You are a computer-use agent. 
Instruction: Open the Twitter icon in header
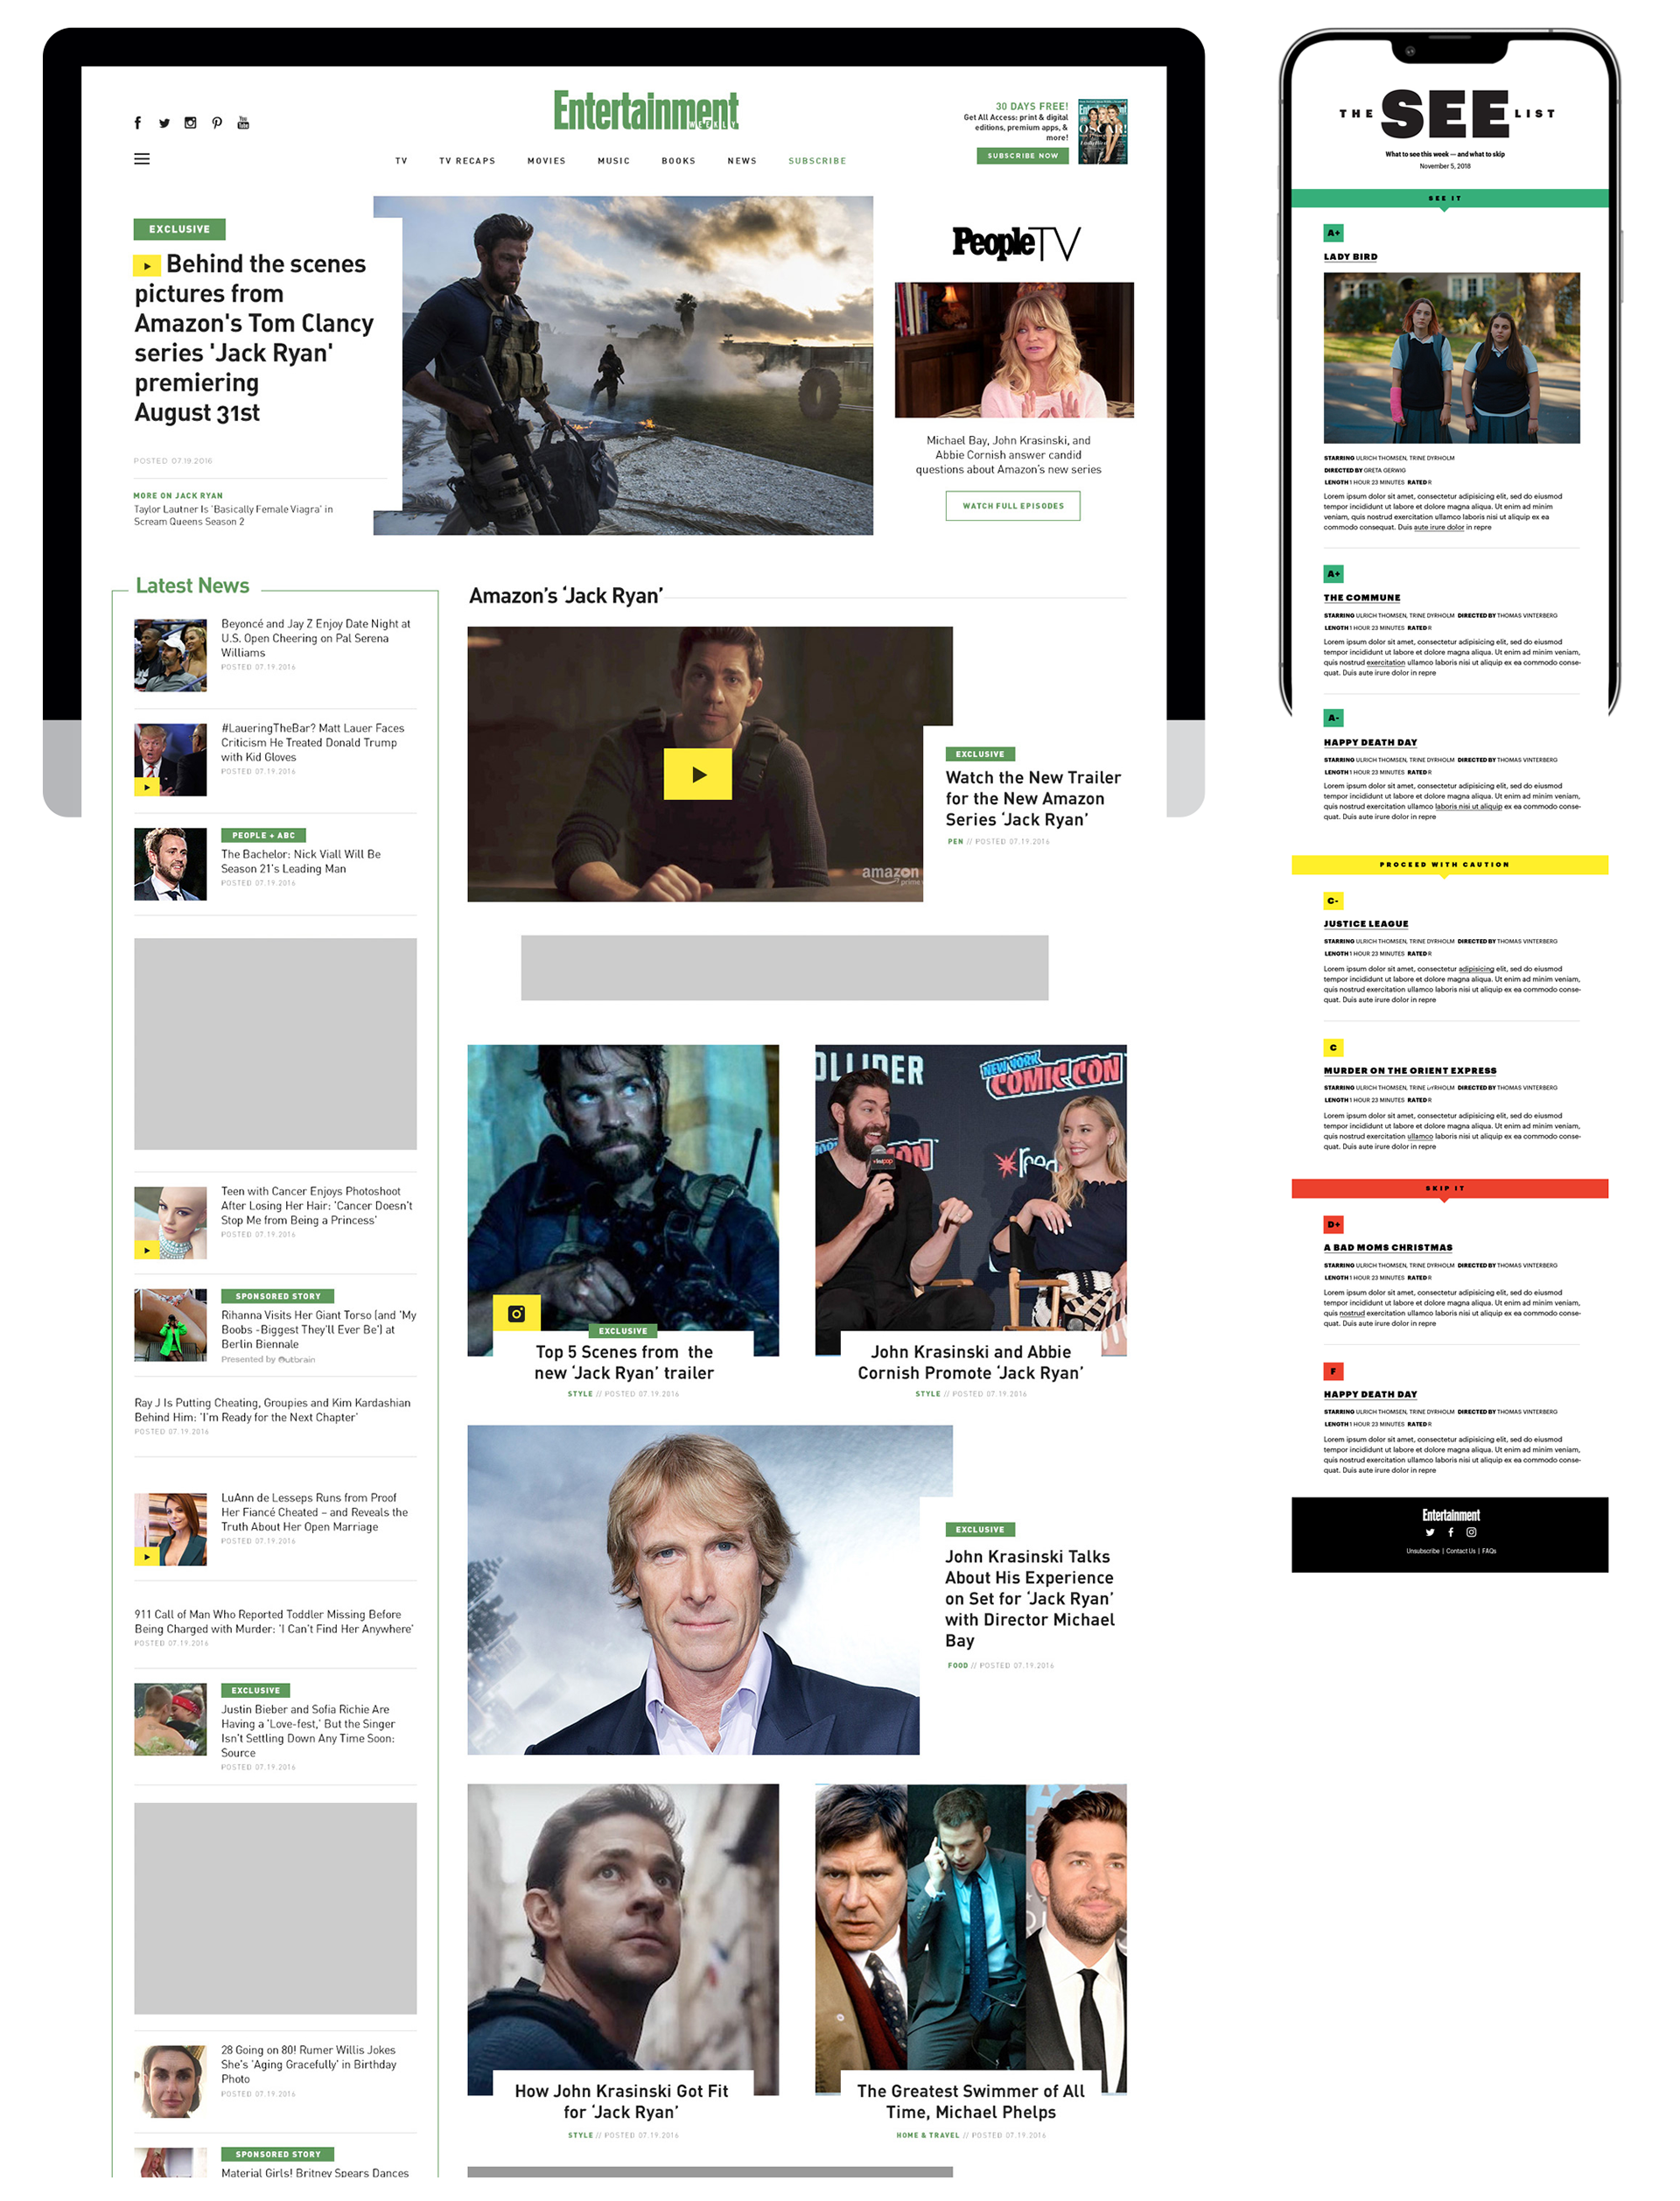[164, 123]
